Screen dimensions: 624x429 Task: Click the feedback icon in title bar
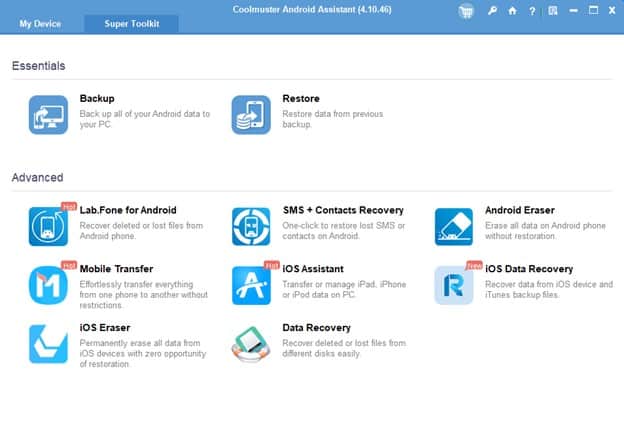tap(553, 11)
